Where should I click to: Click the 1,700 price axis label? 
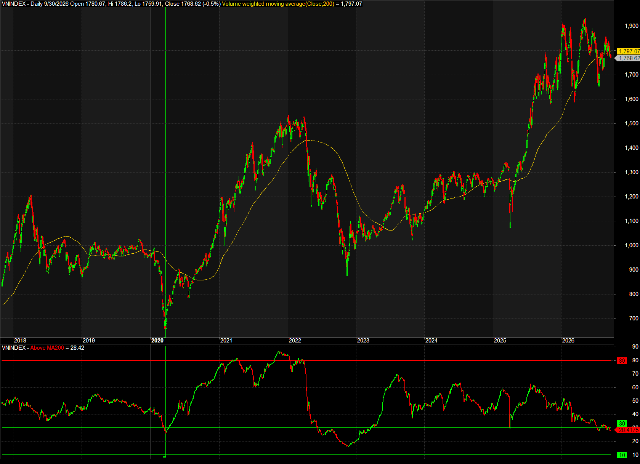pos(631,75)
